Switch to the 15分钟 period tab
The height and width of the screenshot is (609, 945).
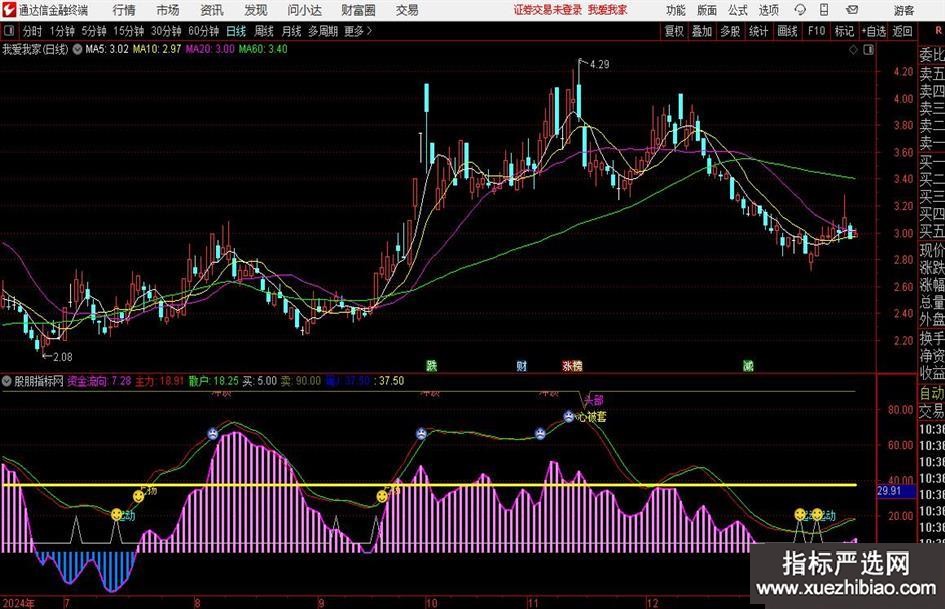tap(129, 31)
